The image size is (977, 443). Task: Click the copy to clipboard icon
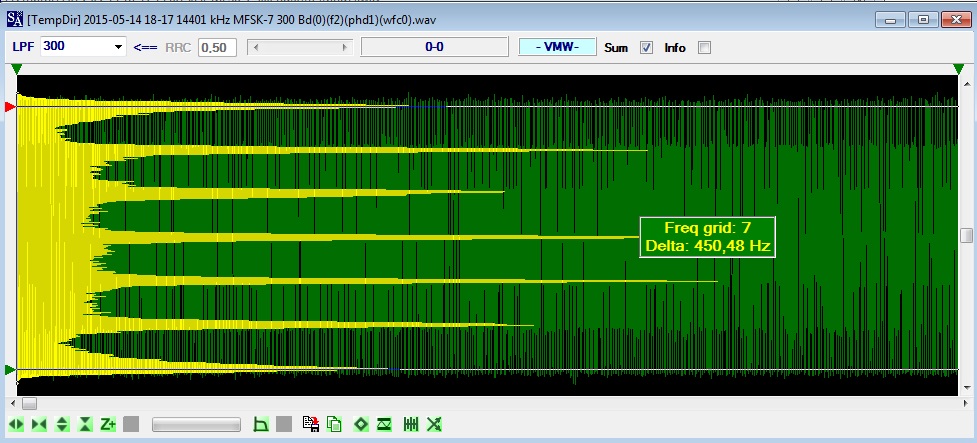pos(334,424)
